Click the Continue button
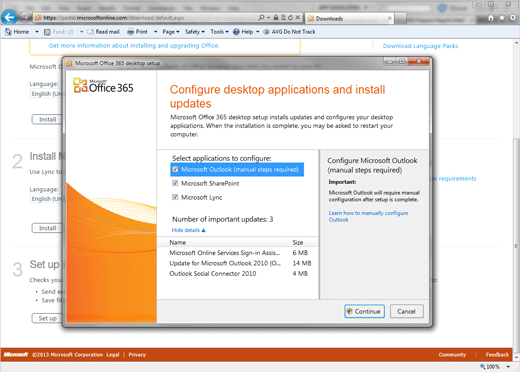520x372 pixels. point(364,311)
